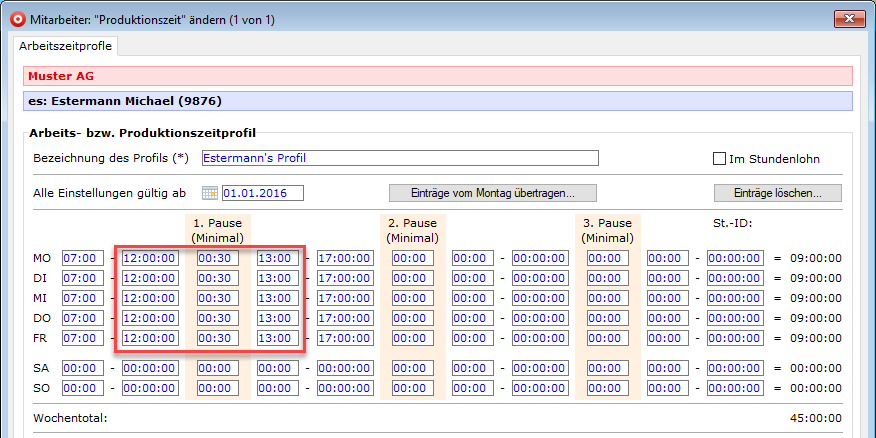Select Monday's third pause minimal field
Viewport: 876px width, 438px height.
[x=607, y=258]
